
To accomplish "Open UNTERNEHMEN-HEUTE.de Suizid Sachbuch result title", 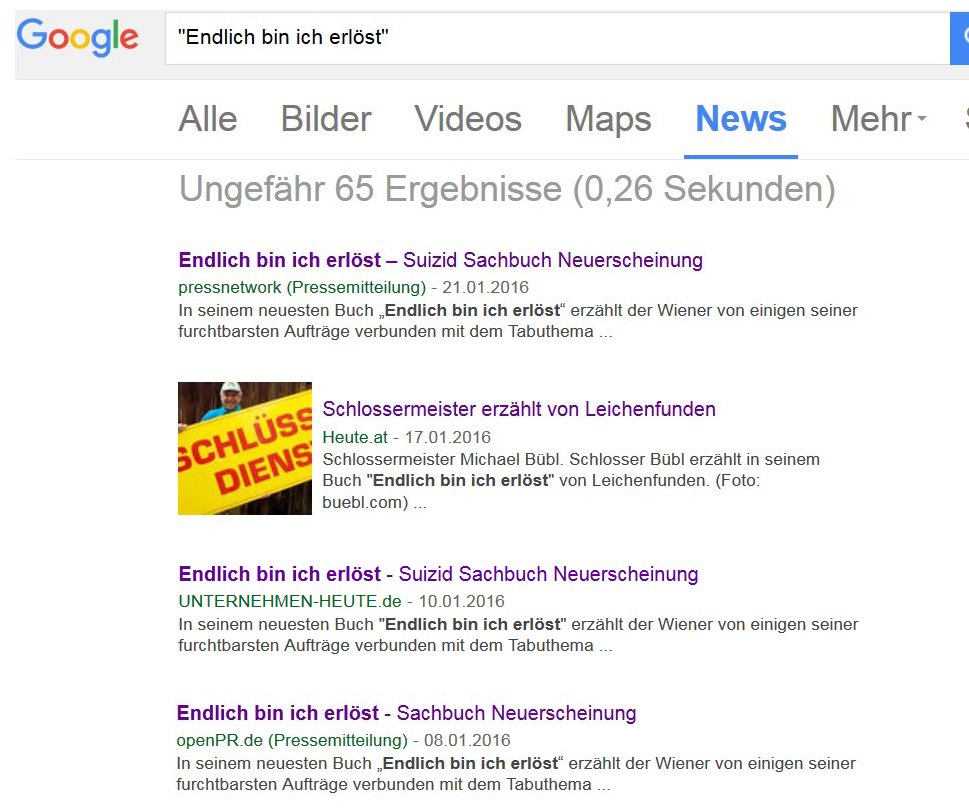I will tap(438, 574).
